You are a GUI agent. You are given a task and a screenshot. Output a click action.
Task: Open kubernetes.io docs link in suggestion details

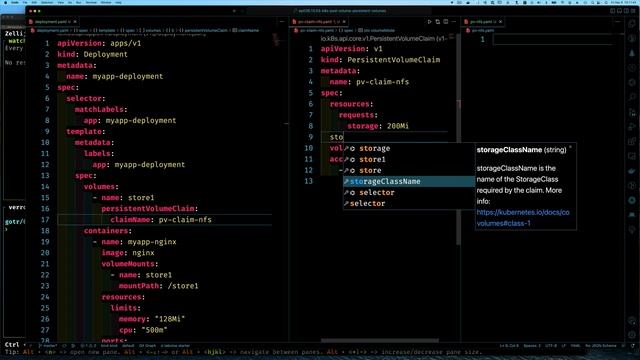(x=523, y=218)
